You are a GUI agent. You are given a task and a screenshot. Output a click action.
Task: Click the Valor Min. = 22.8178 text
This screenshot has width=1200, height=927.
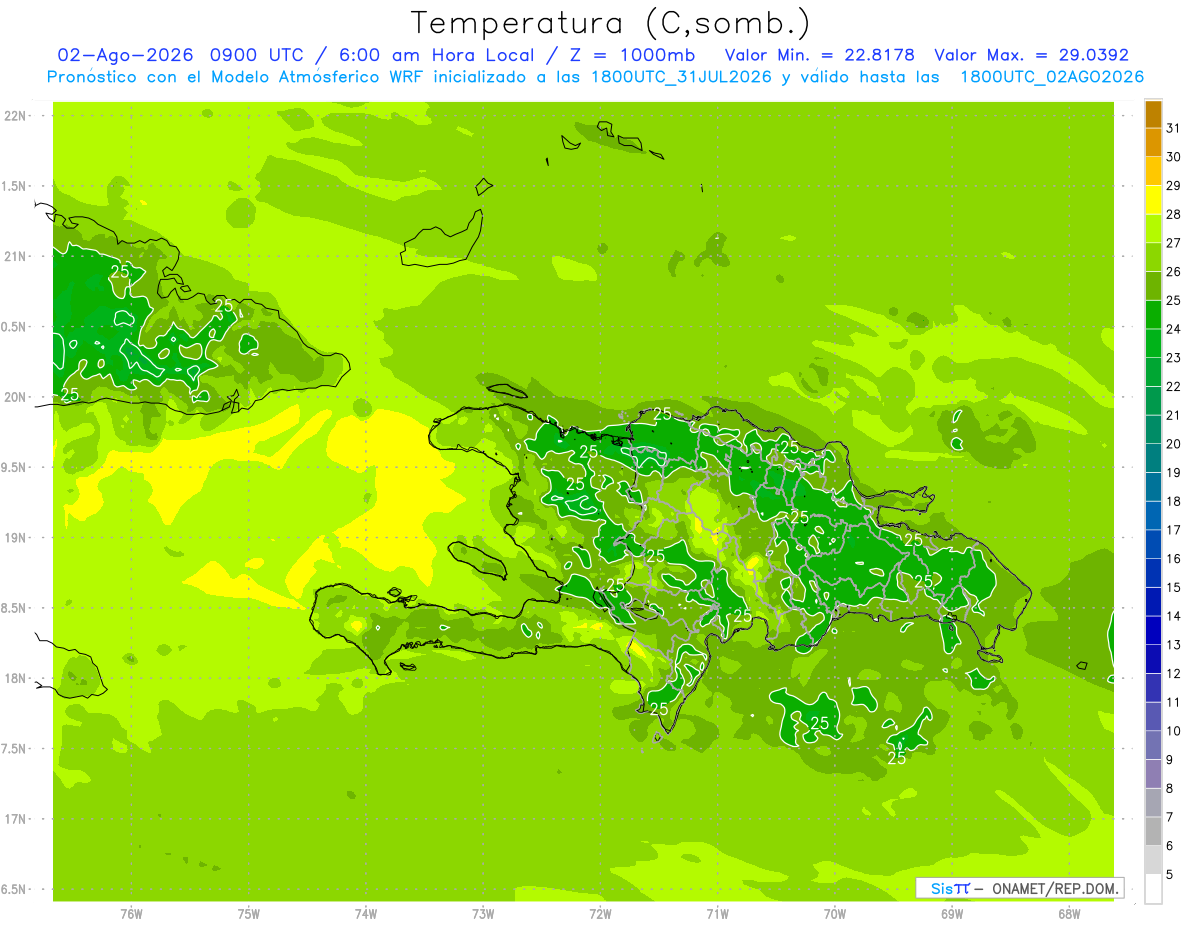[x=820, y=55]
